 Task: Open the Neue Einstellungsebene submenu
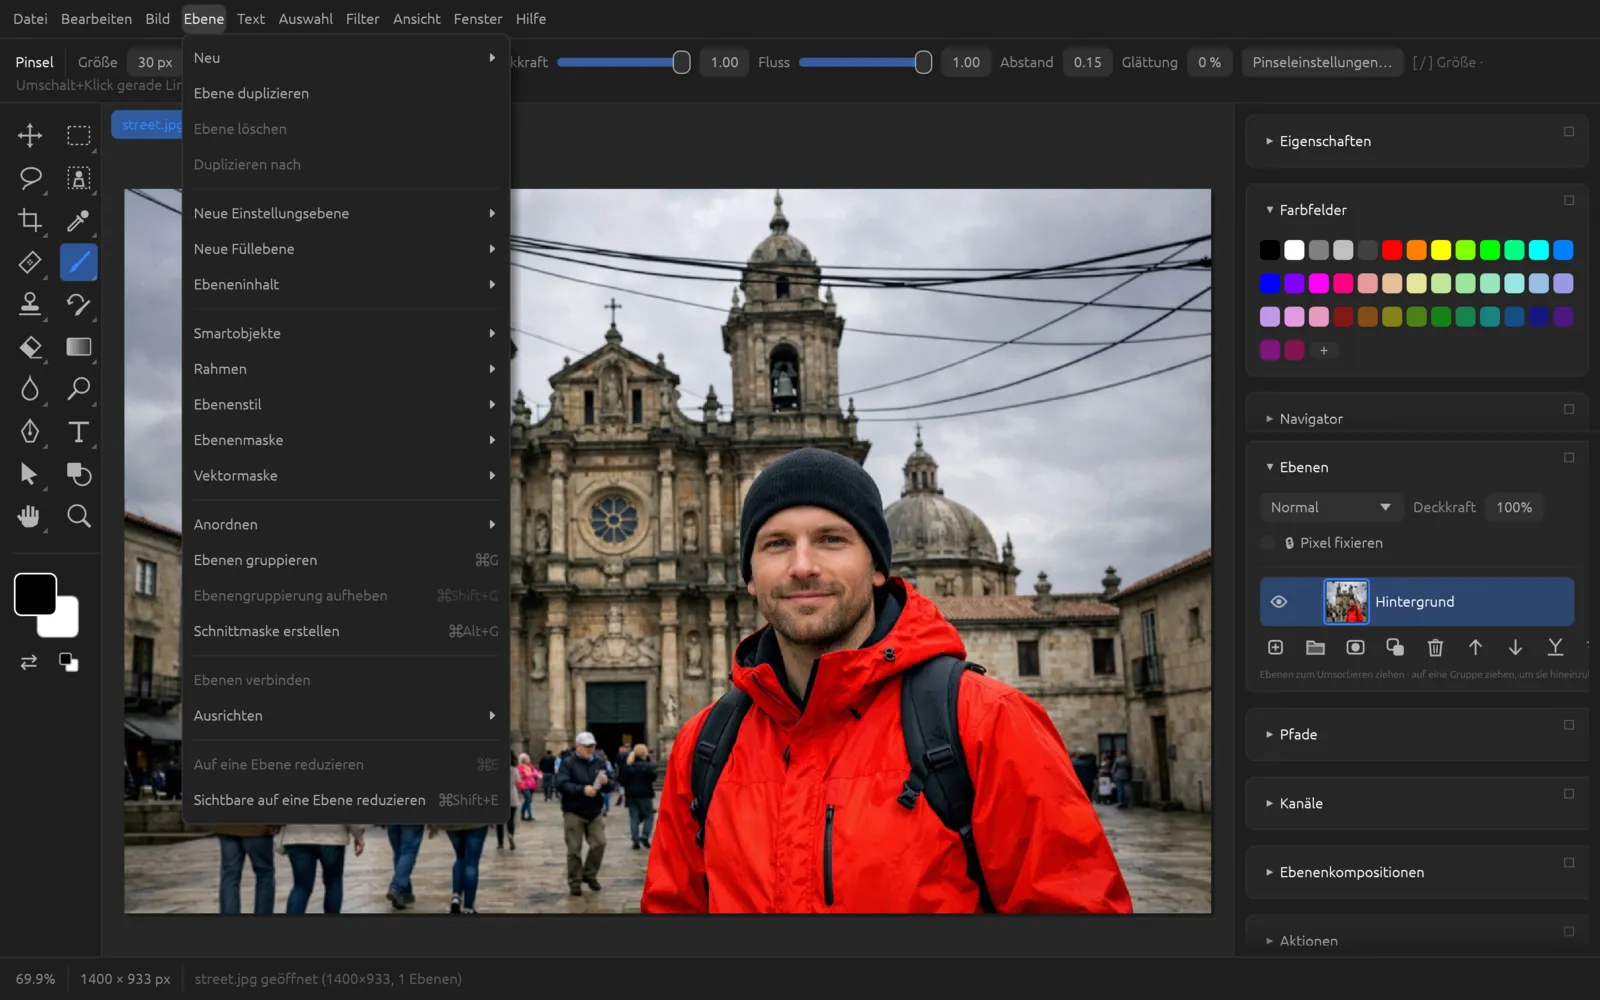[x=346, y=213]
